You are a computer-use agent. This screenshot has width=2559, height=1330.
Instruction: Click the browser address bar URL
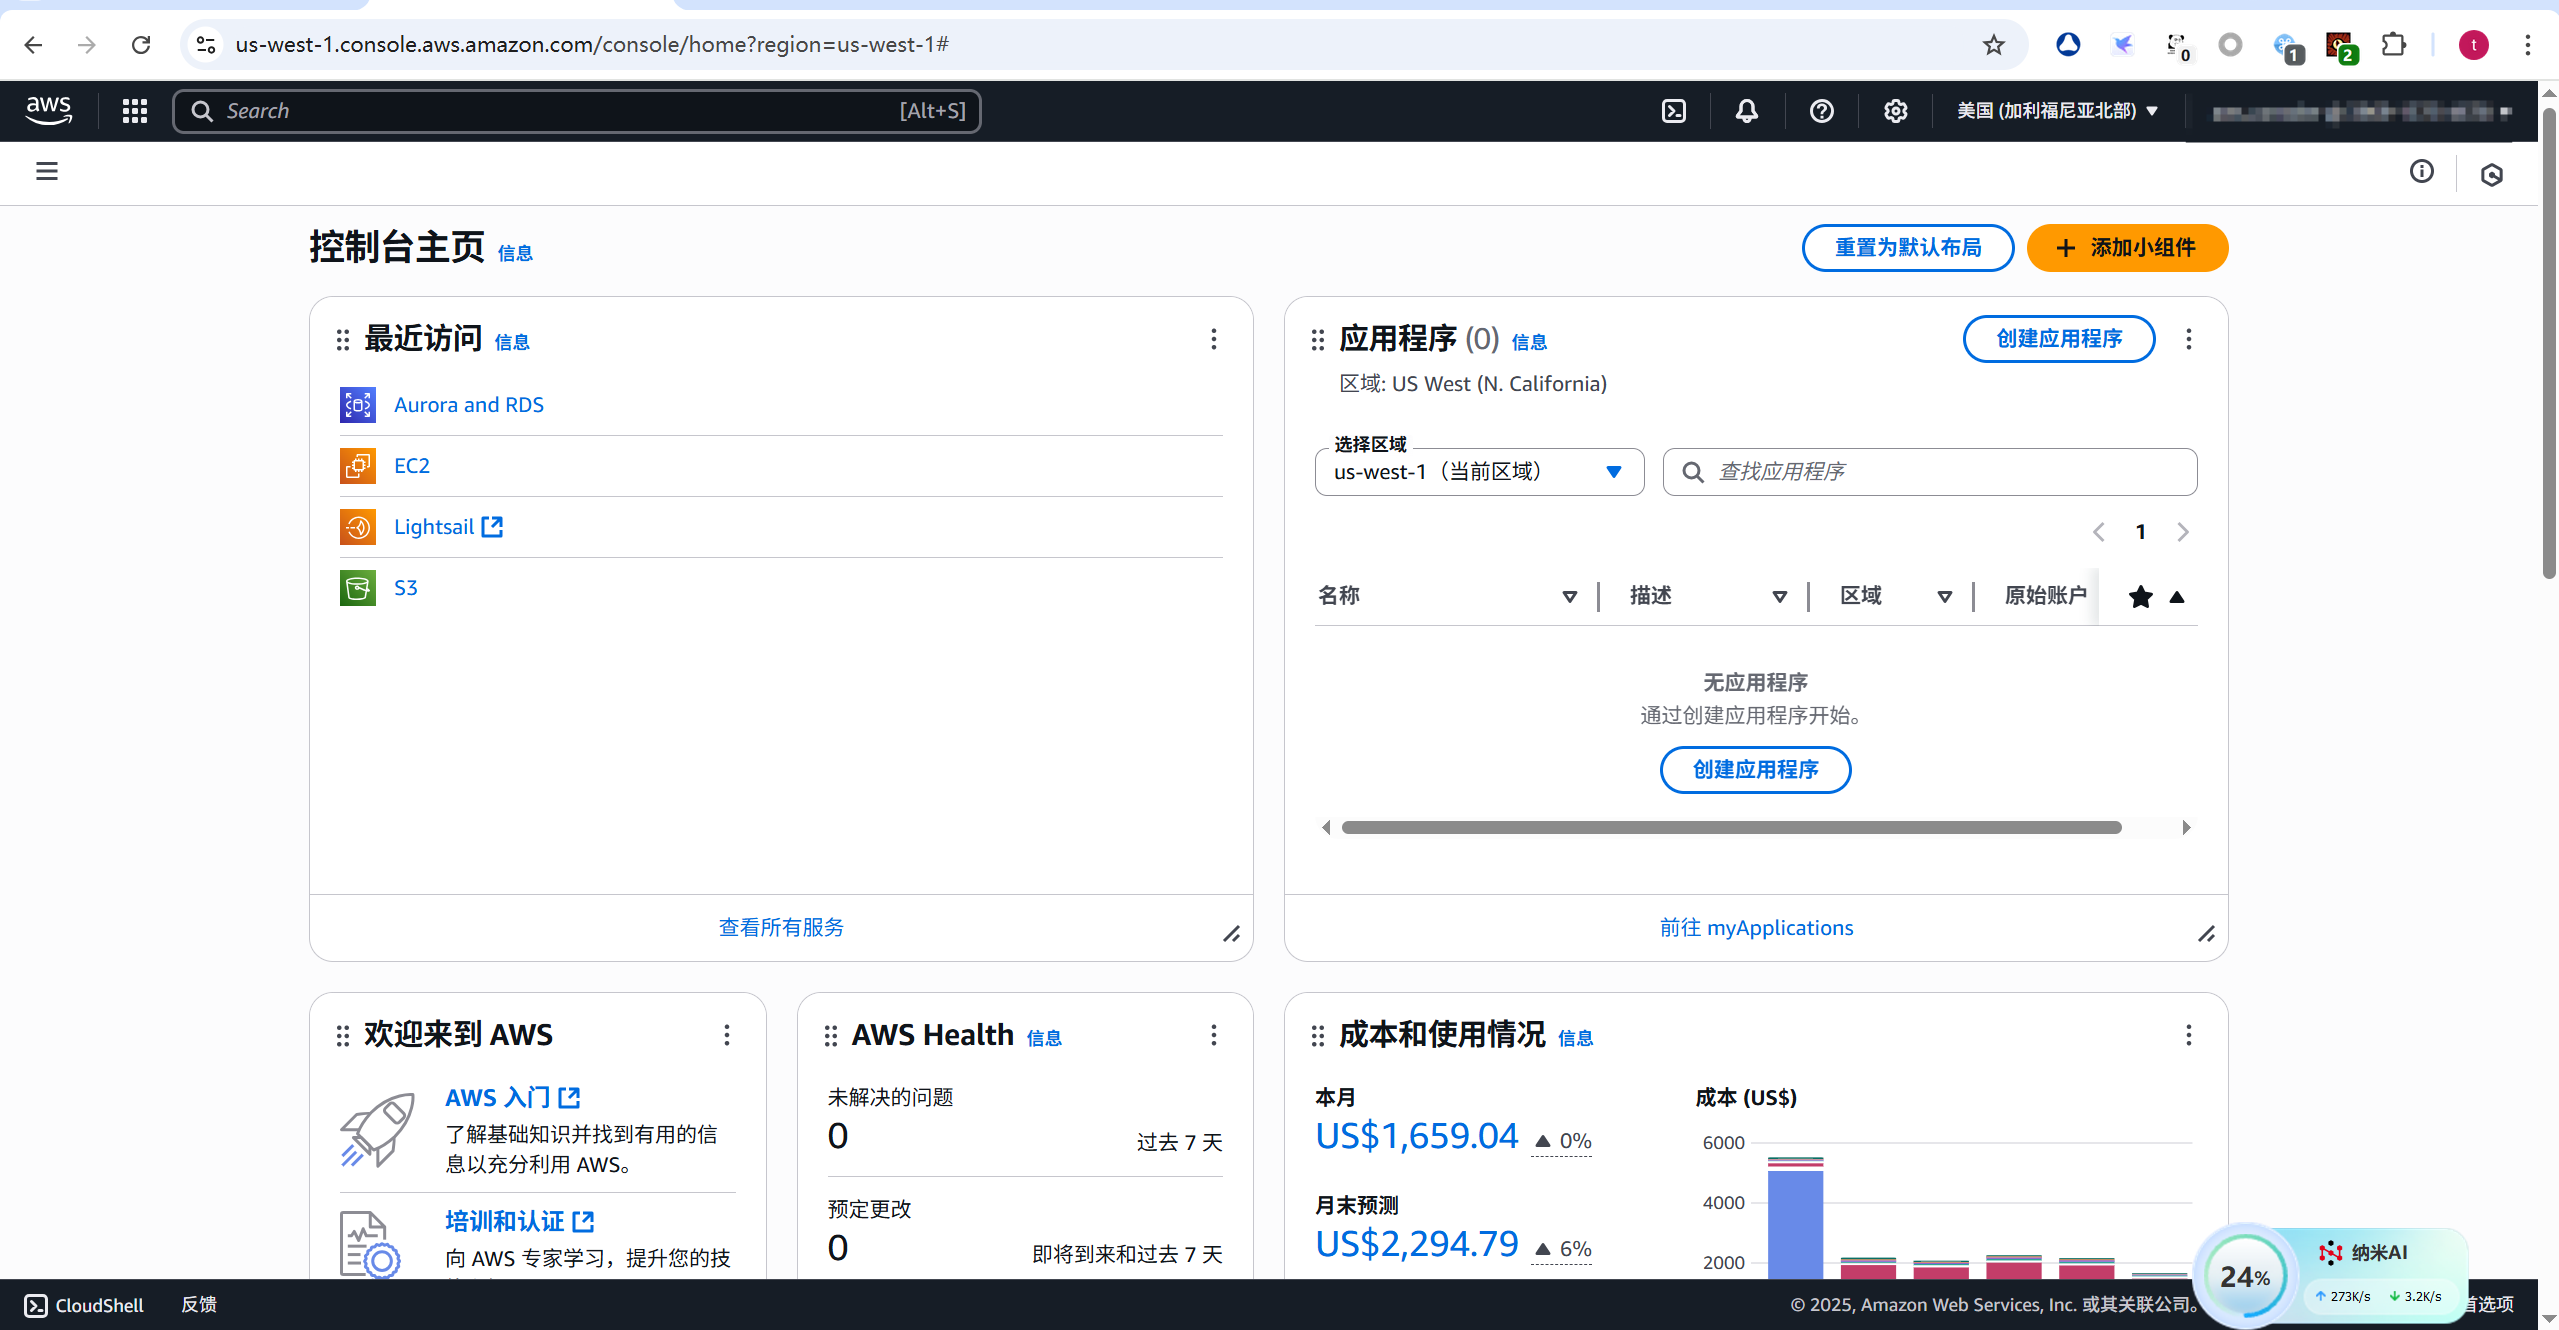[x=592, y=45]
